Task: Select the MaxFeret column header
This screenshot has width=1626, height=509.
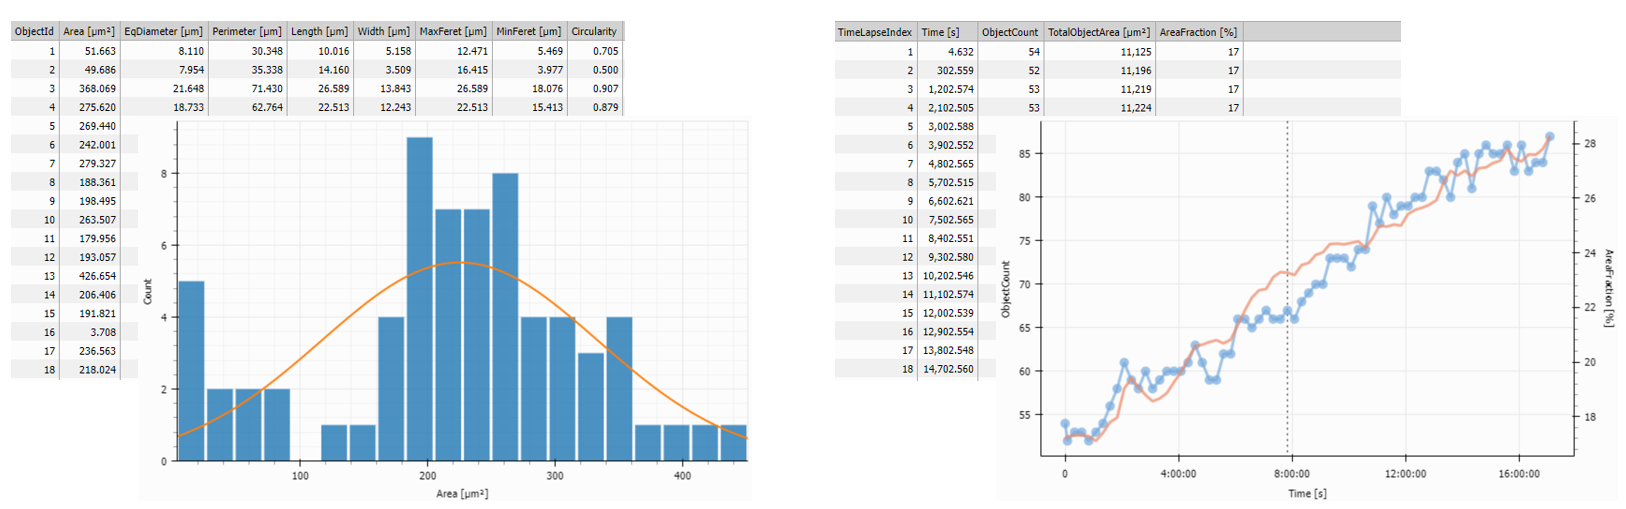Action: [x=453, y=32]
